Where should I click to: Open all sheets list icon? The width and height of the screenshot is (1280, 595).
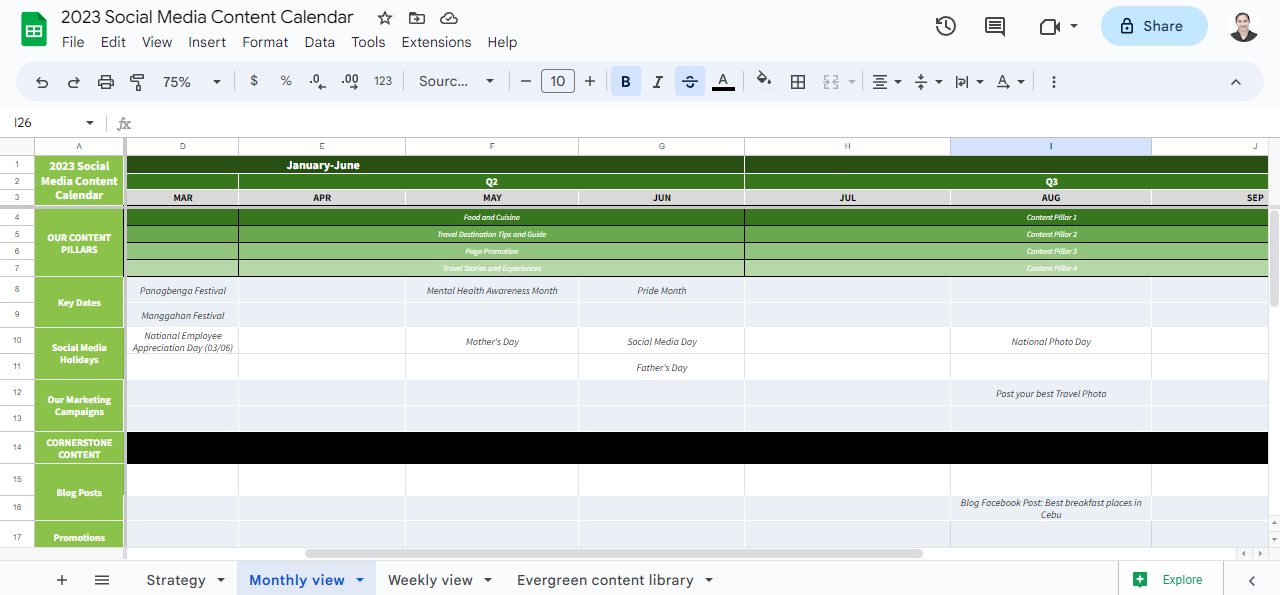(x=102, y=580)
